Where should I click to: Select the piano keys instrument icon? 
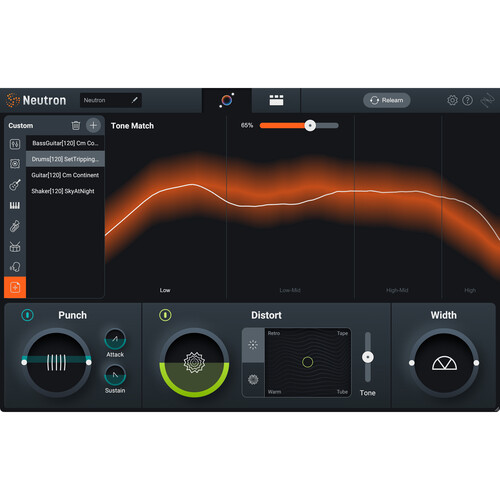coord(15,205)
